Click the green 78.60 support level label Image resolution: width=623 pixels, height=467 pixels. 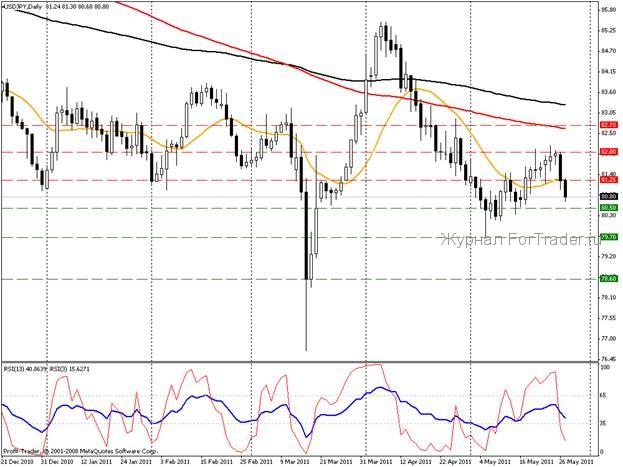[x=608, y=279]
